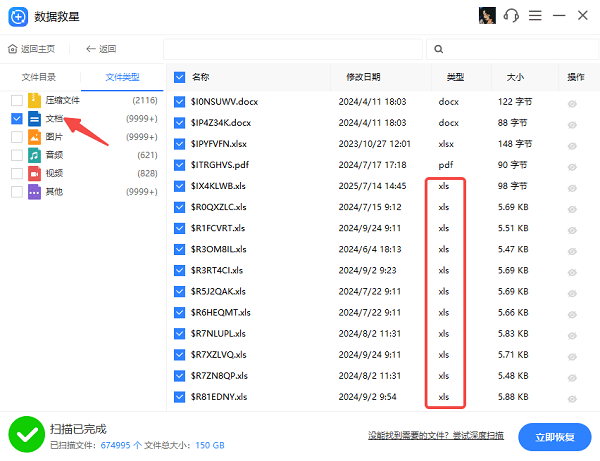Uncheck the $IPYFVFN.xlsx file checkbox
Screen dimensions: 600x461
180,144
